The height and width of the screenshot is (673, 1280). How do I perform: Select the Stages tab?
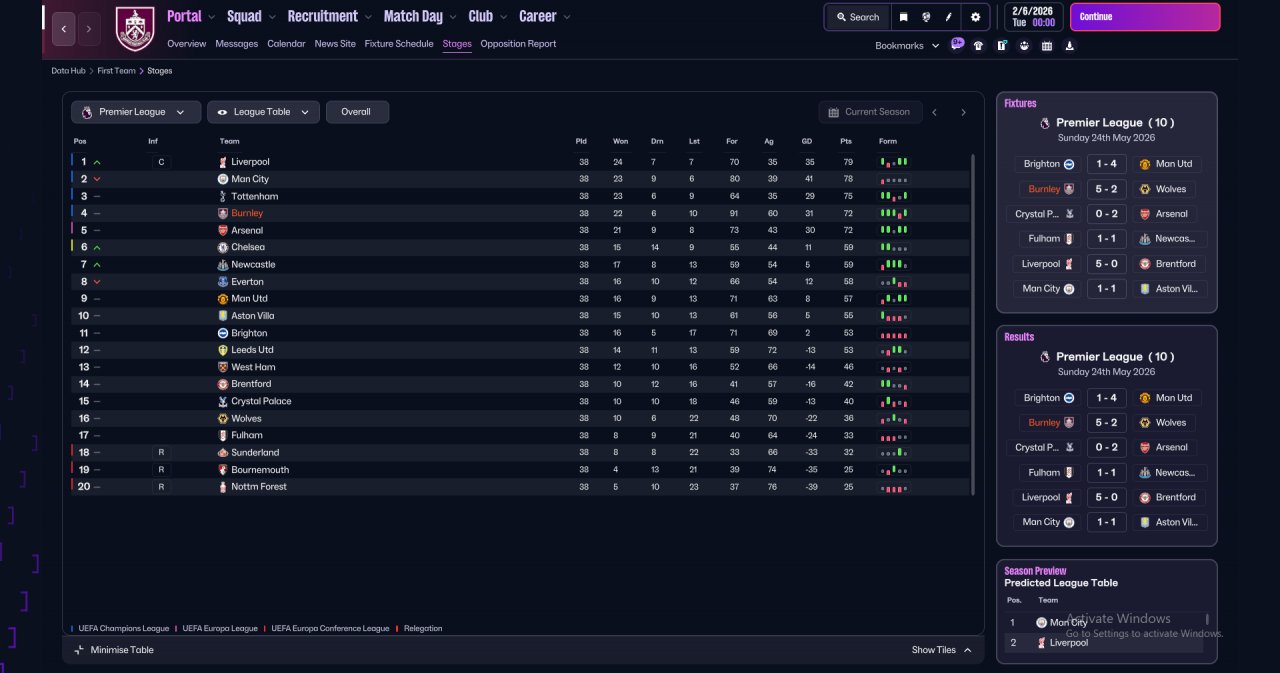[x=457, y=44]
